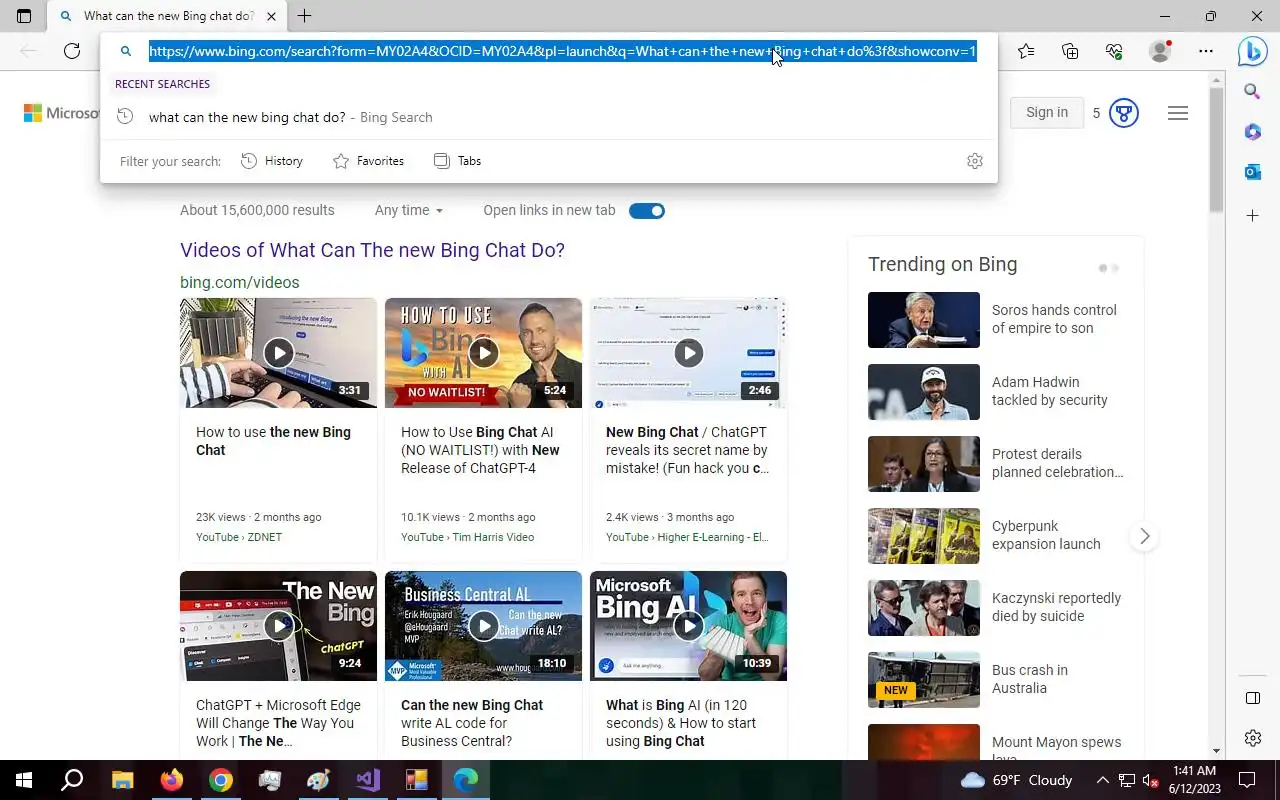This screenshot has height=800, width=1280.
Task: Select recent search 'what can the new bing chat do?'
Action: coord(548,117)
